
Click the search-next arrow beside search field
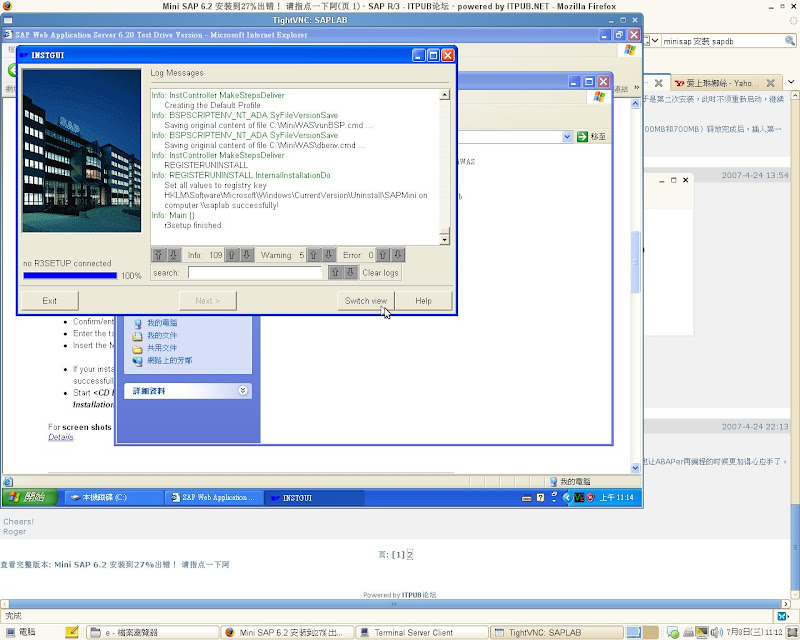click(x=350, y=273)
